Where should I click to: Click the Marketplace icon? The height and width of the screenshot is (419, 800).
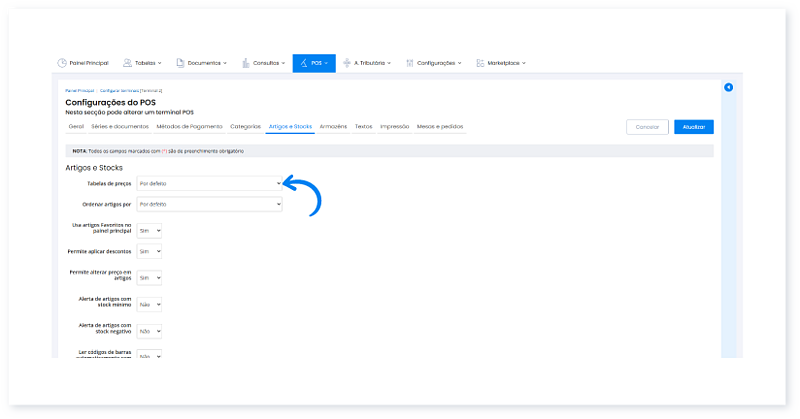click(x=480, y=63)
